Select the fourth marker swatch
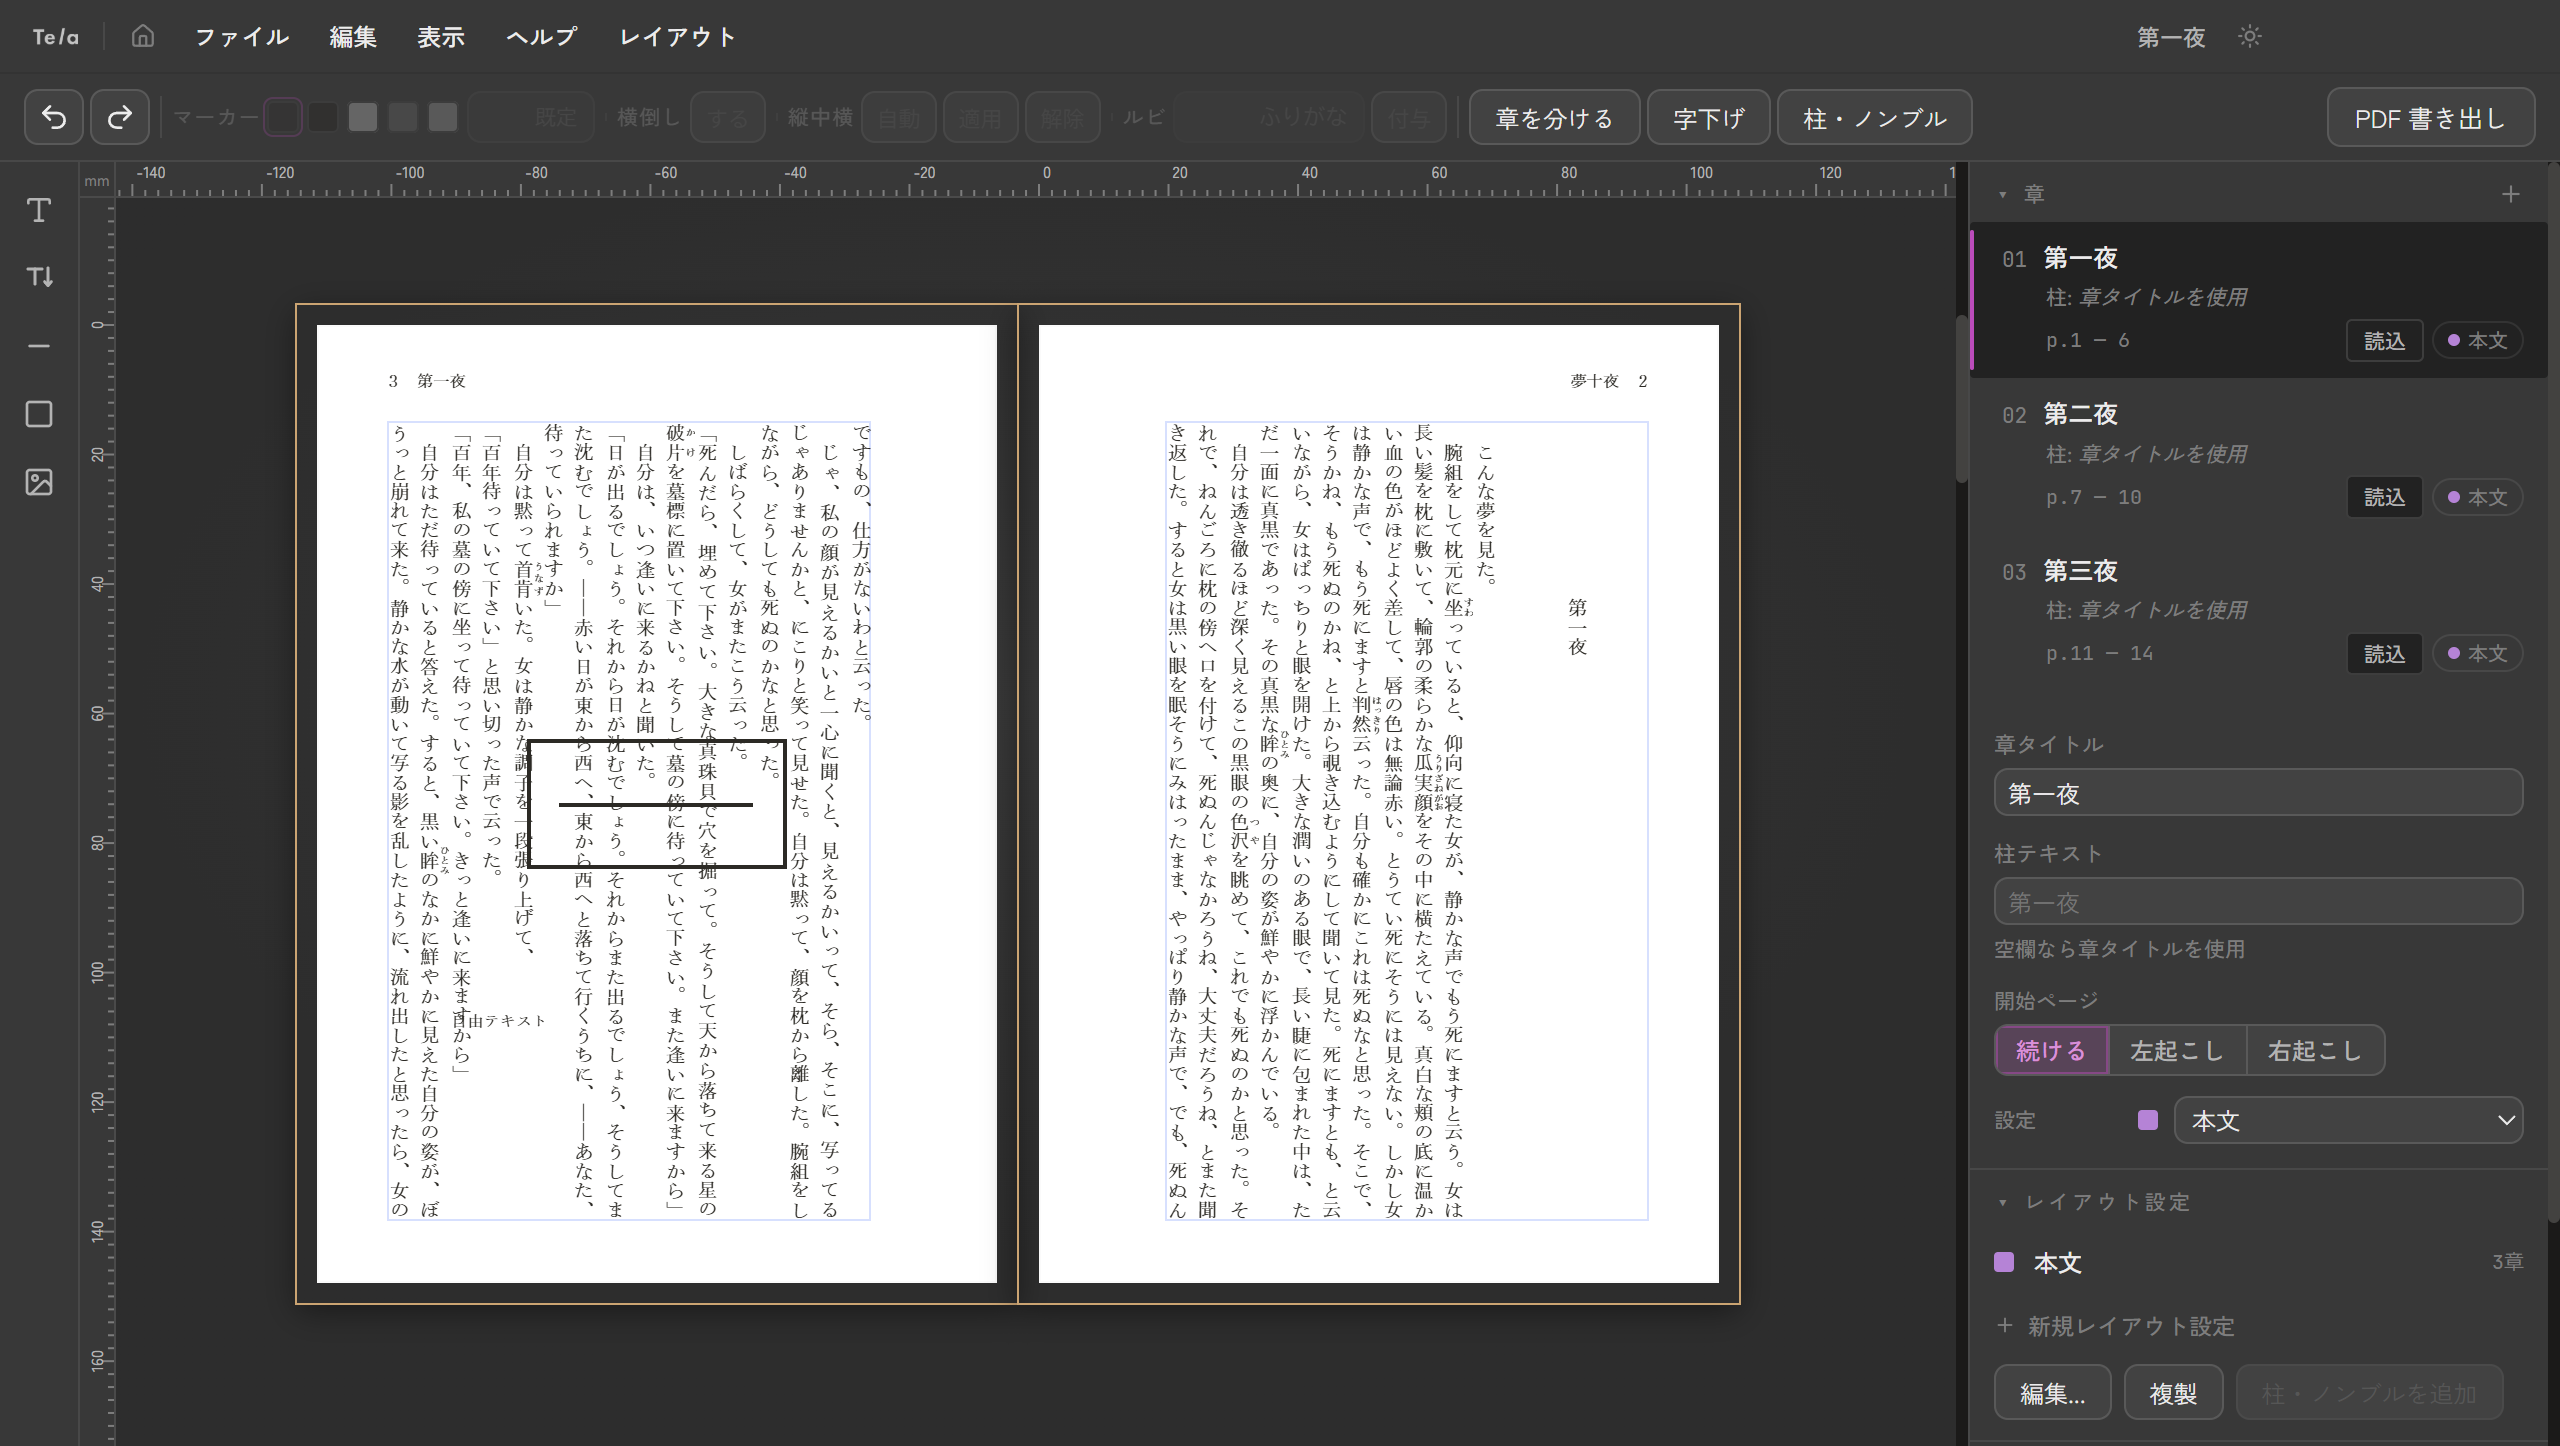This screenshot has width=2560, height=1446. coord(402,117)
